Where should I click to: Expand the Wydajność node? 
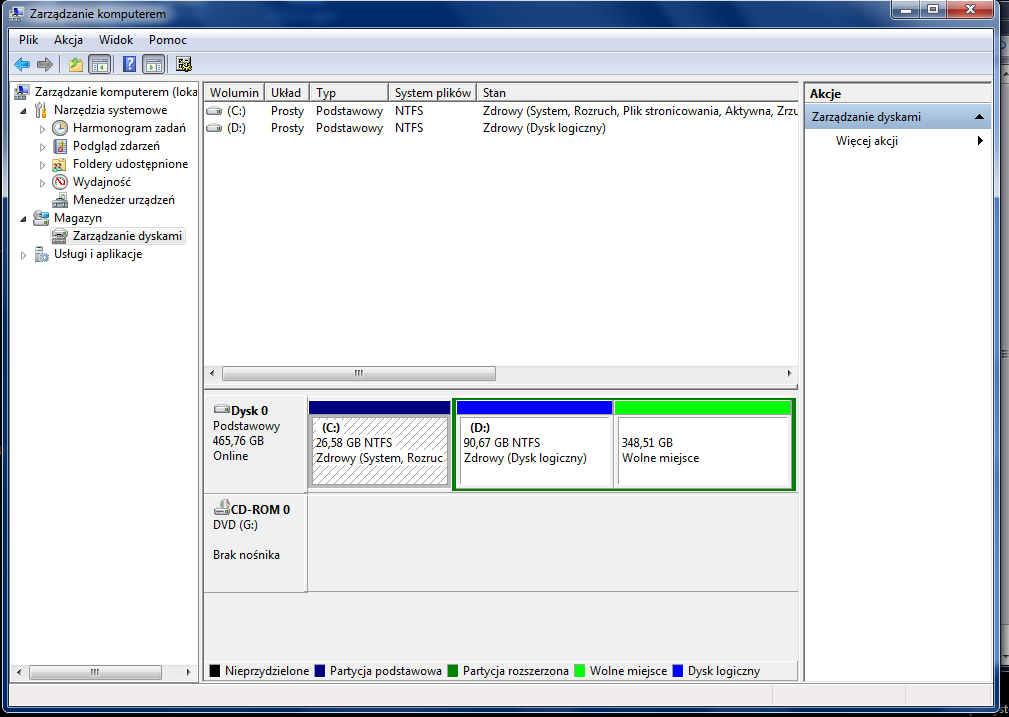(x=42, y=183)
